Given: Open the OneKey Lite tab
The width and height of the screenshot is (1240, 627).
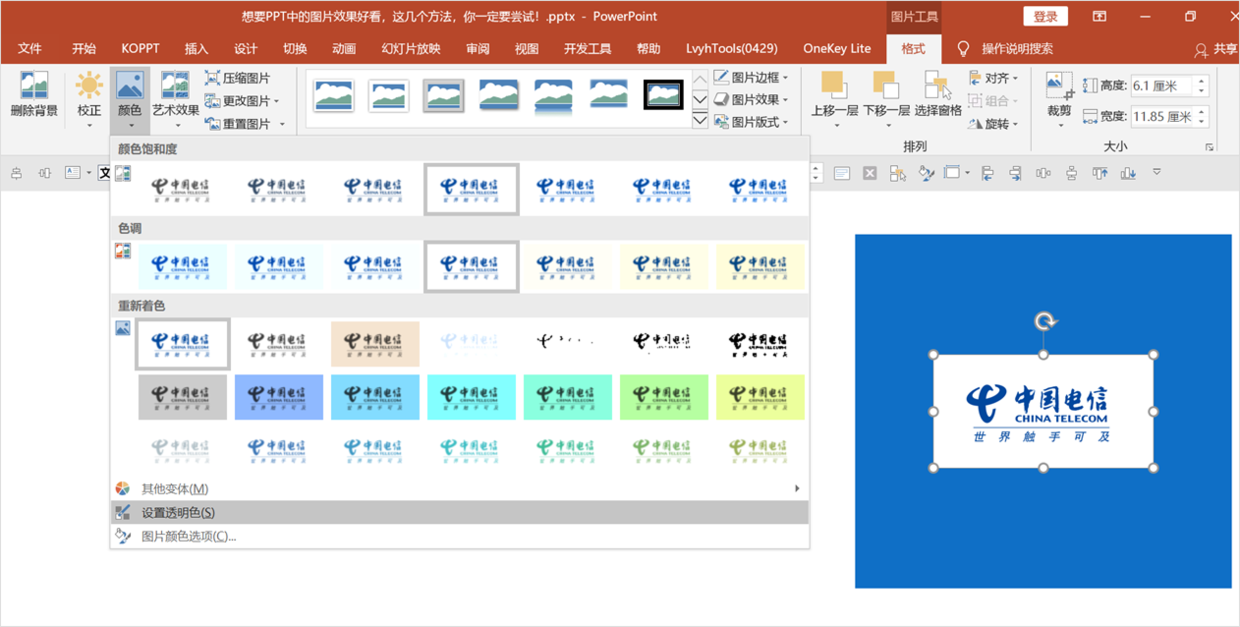Looking at the screenshot, I should point(837,49).
